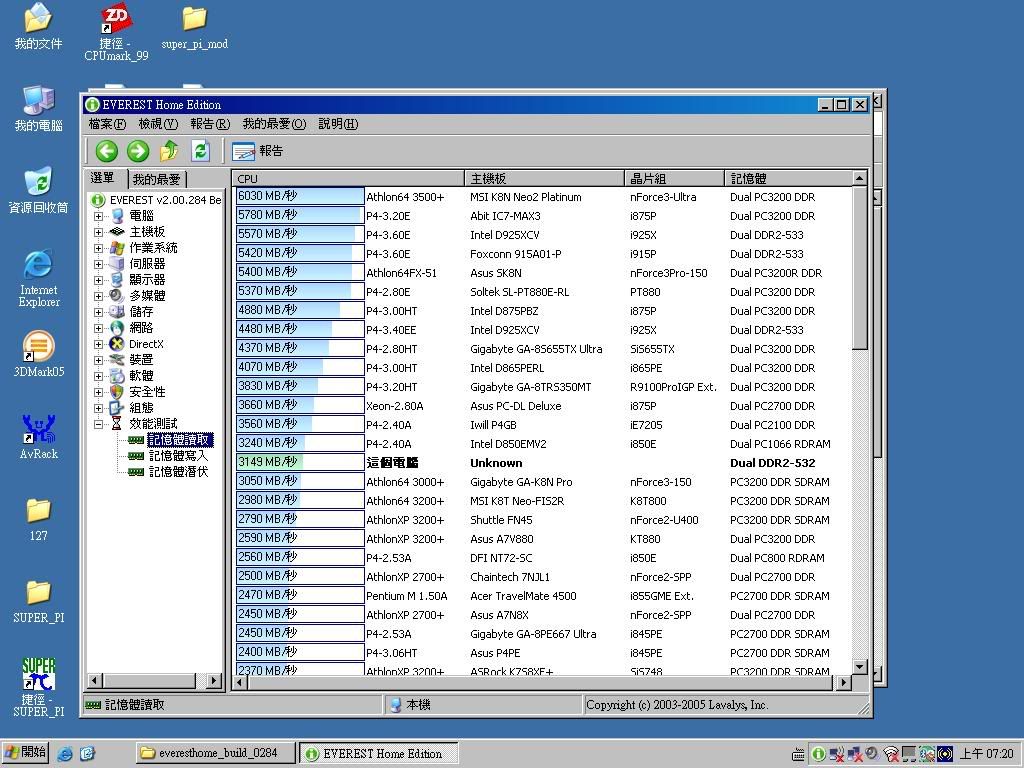Image resolution: width=1024 pixels, height=768 pixels.
Task: Expand the 電腦 tree node
Action: pyautogui.click(x=98, y=216)
